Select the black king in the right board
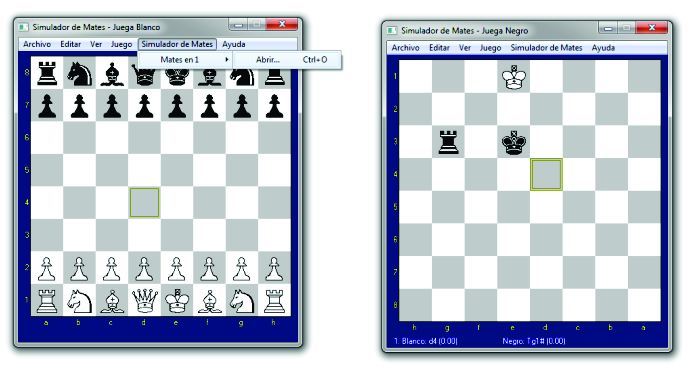The width and height of the screenshot is (697, 377). pyautogui.click(x=514, y=142)
